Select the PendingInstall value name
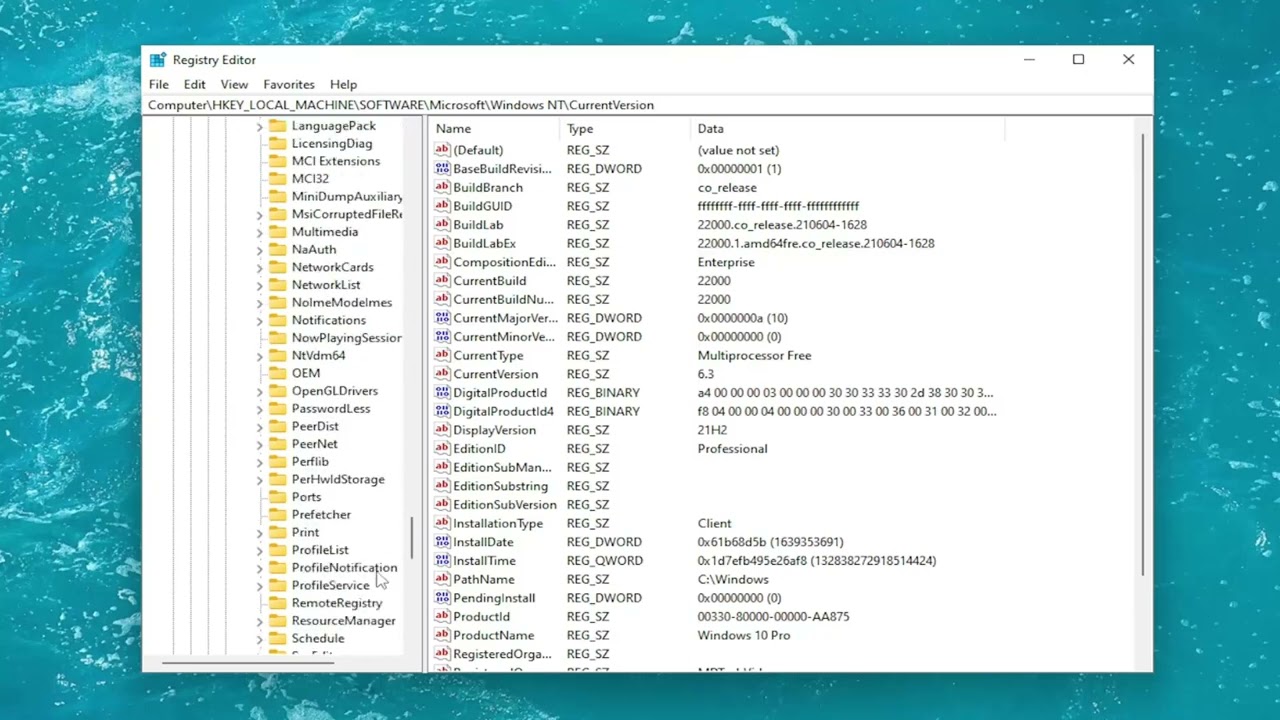1280x720 pixels. [494, 598]
